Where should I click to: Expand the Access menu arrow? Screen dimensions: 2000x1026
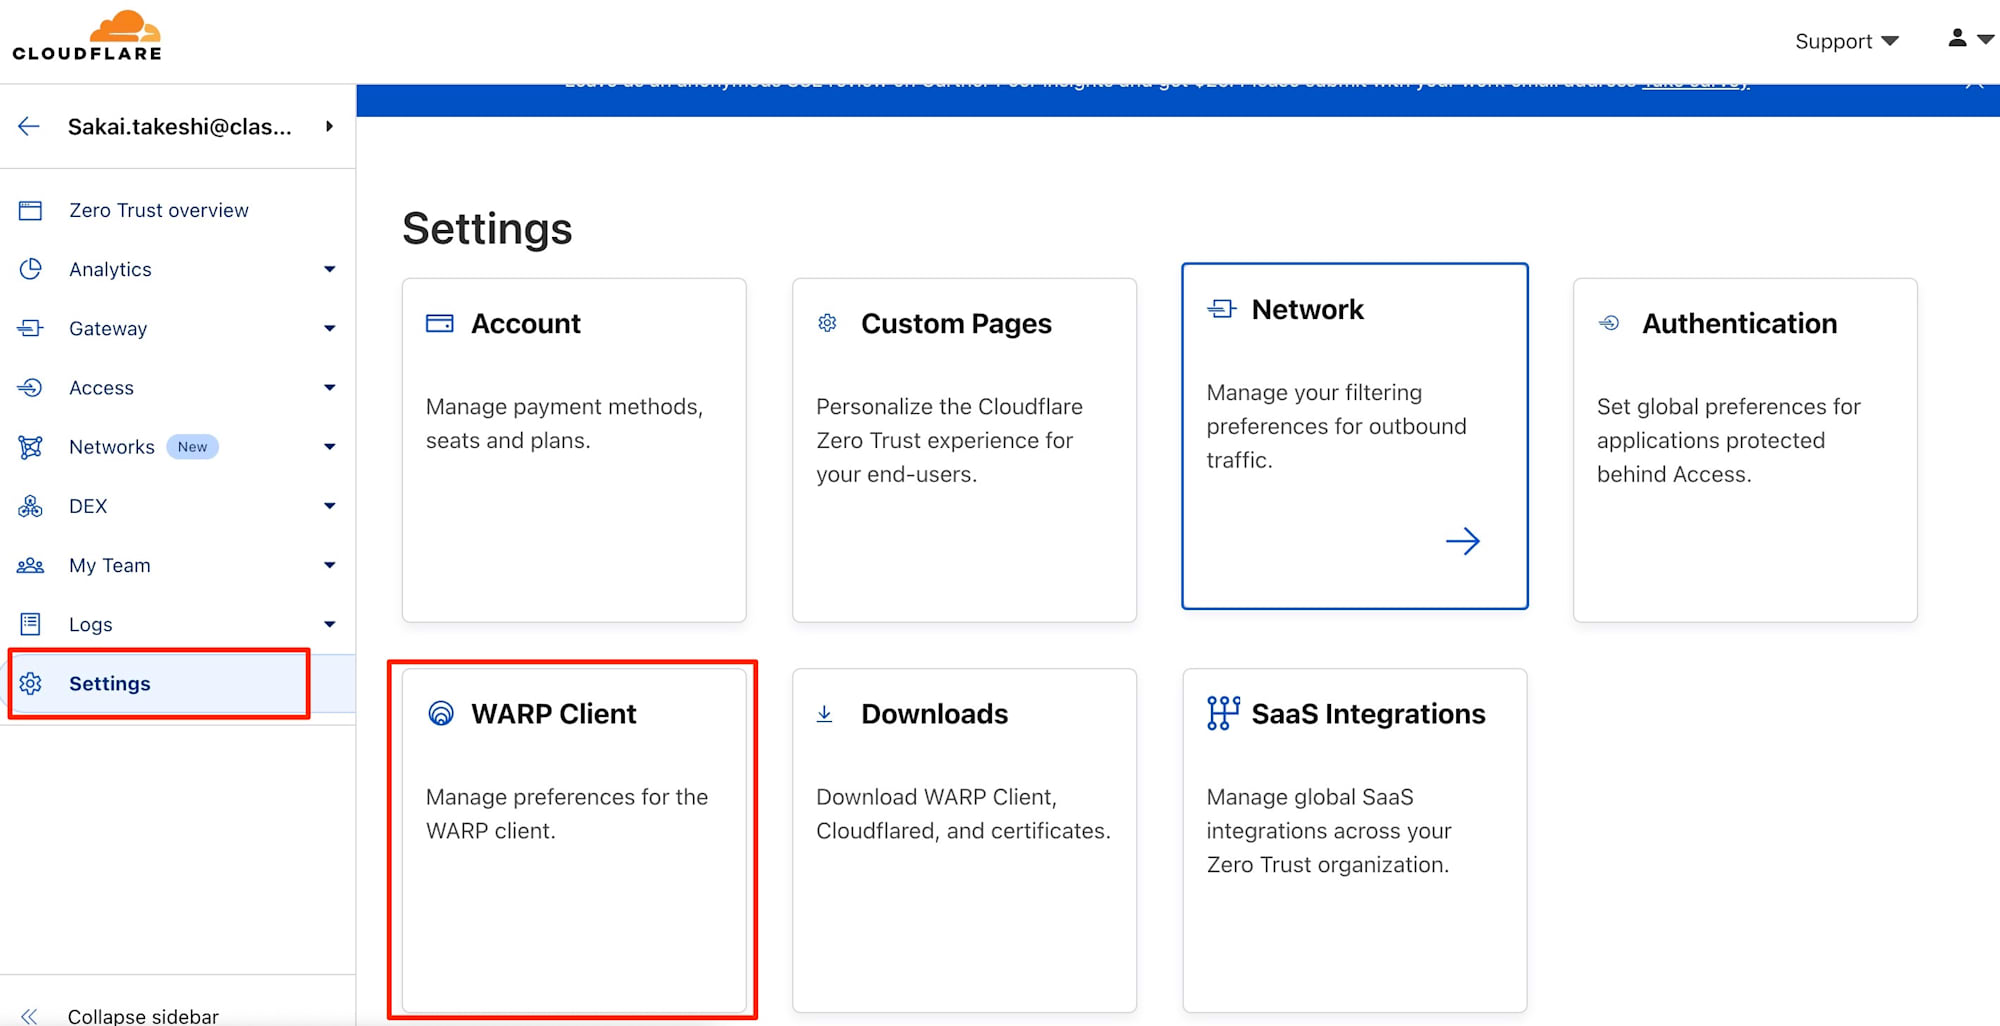click(330, 387)
